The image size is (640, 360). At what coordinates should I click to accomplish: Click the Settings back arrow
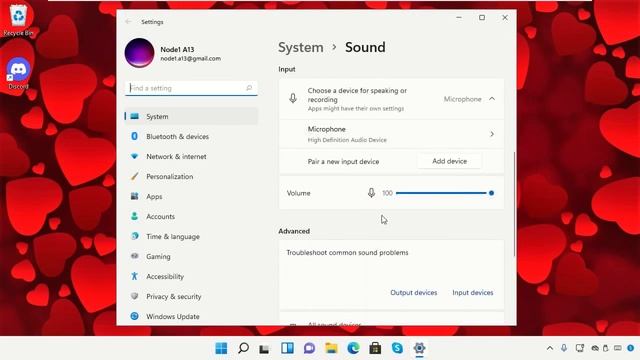pos(129,22)
